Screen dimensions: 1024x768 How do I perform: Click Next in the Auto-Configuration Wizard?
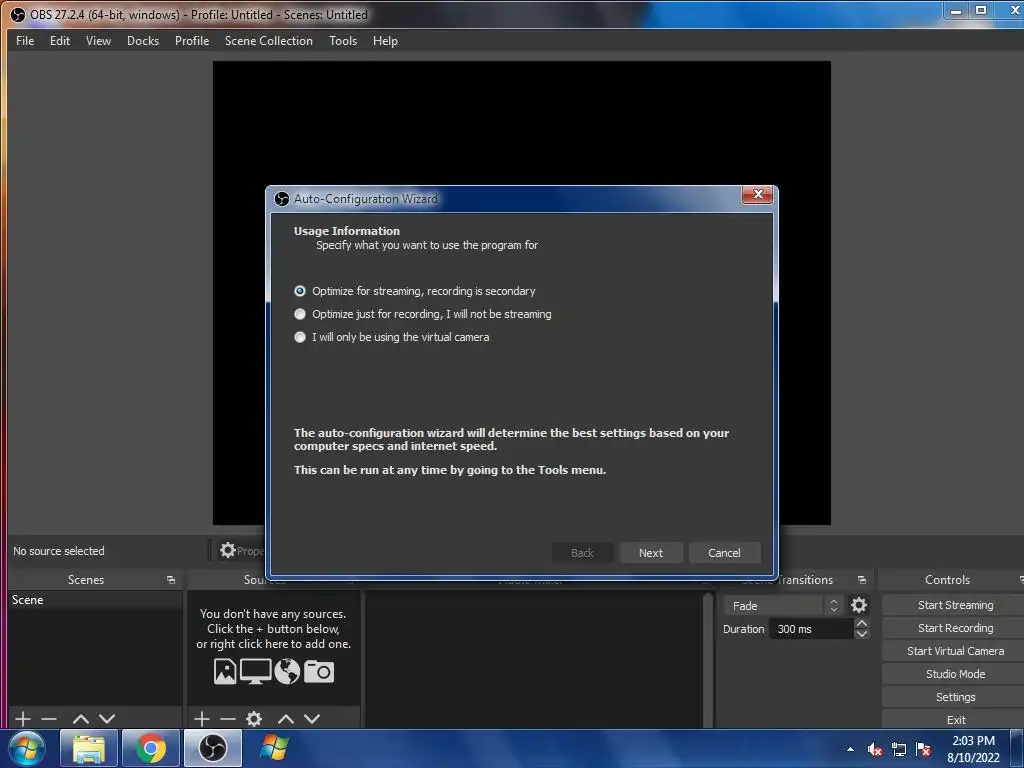650,552
